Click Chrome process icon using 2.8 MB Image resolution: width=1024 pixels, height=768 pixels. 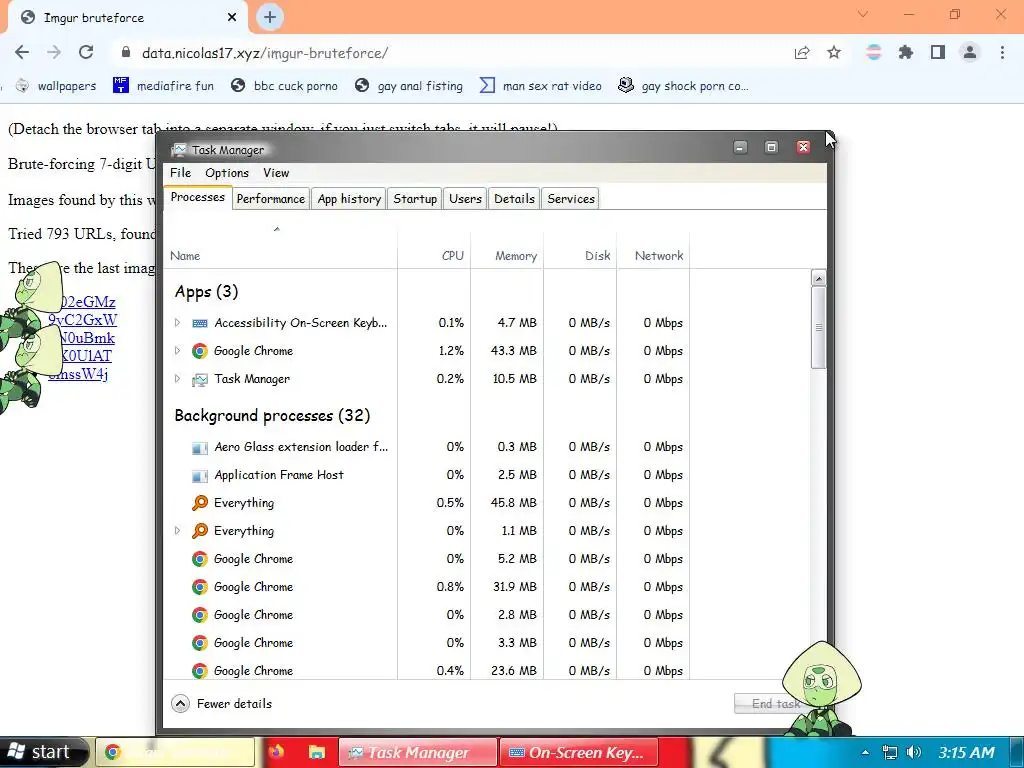[x=200, y=615]
